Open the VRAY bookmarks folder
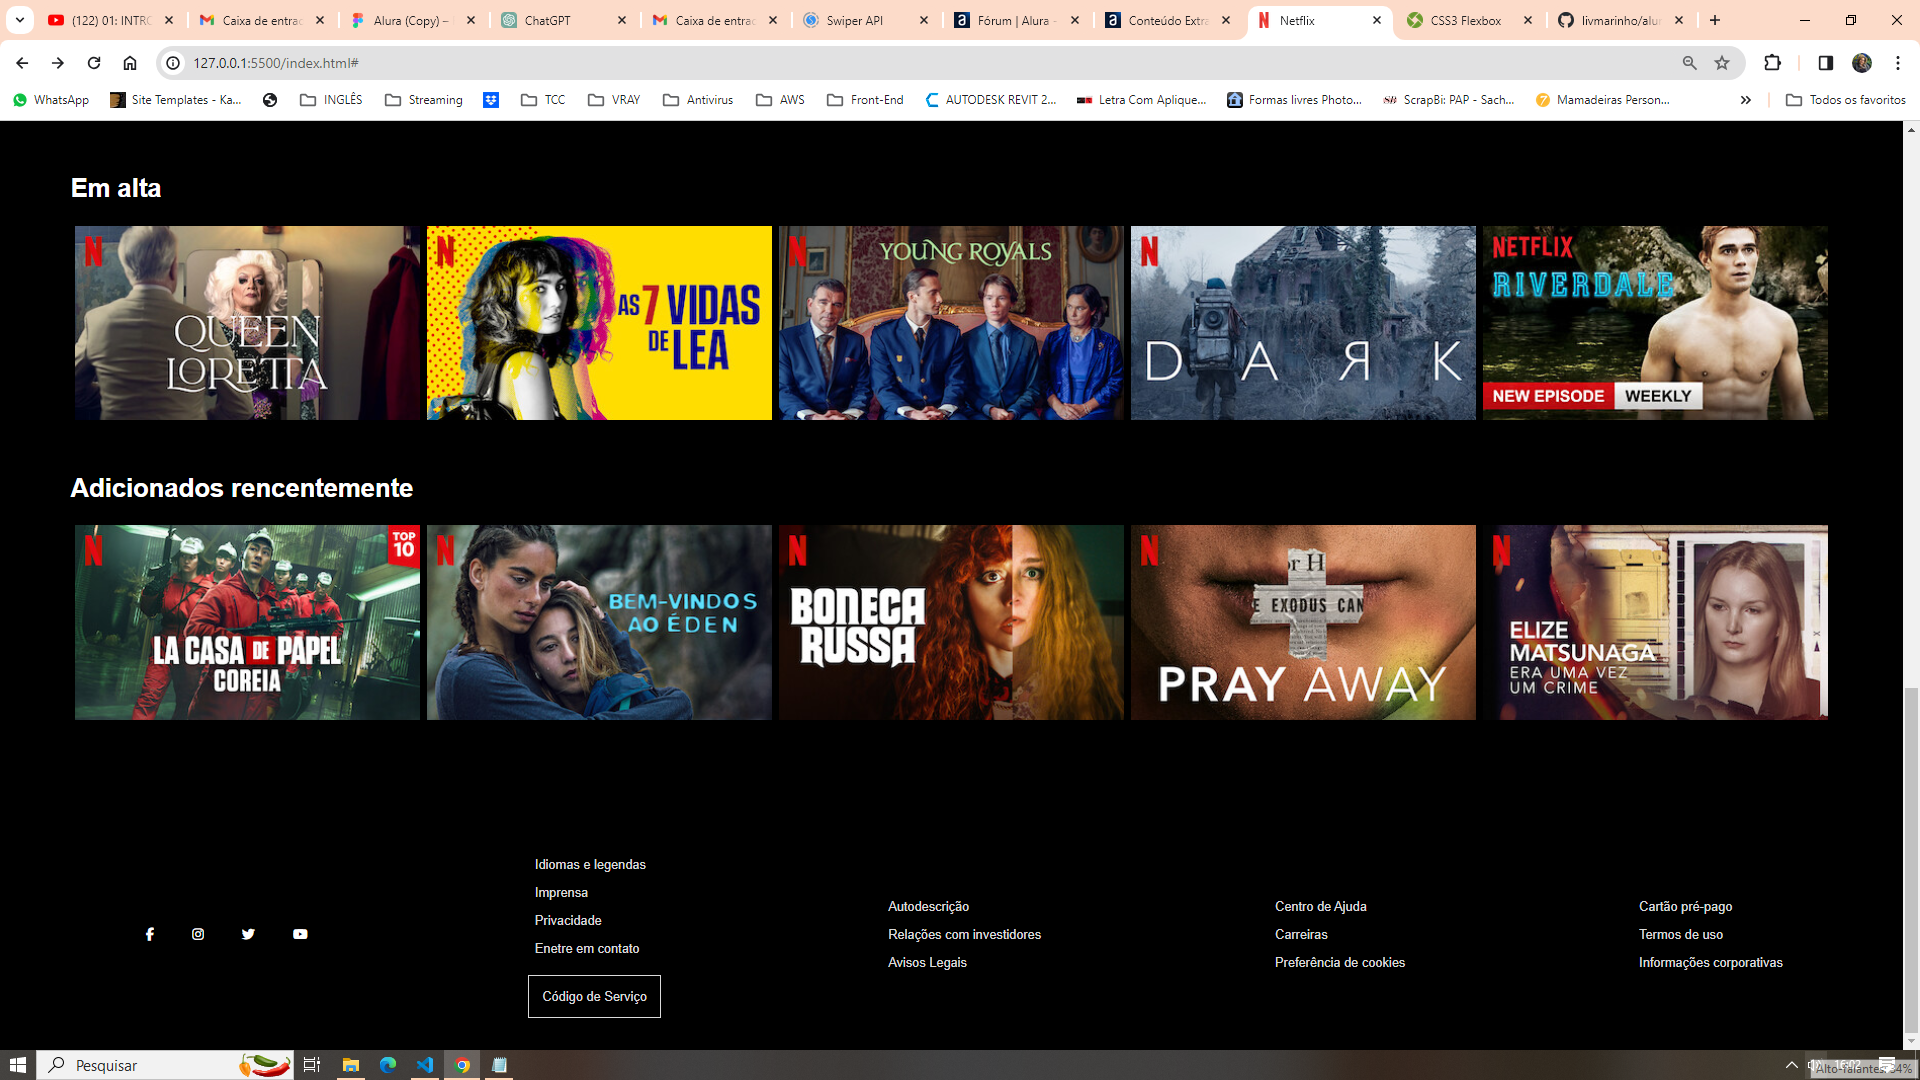 point(614,100)
